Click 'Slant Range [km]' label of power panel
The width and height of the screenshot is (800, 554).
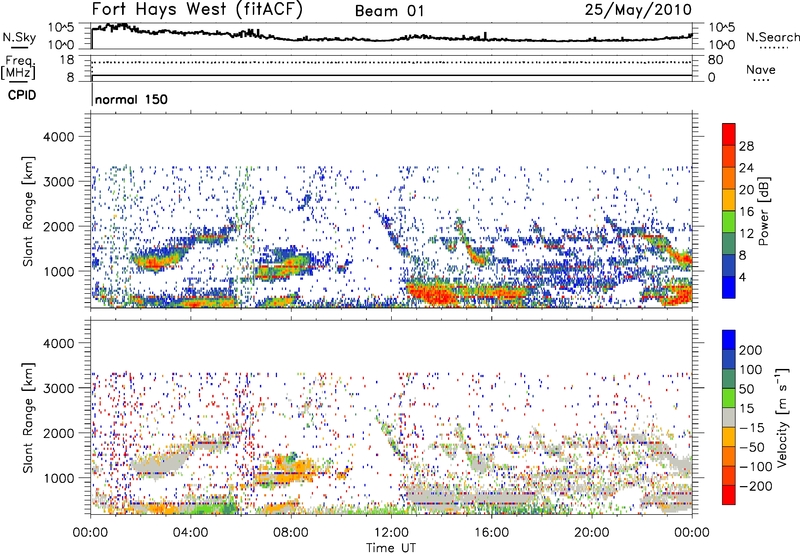tap(28, 212)
